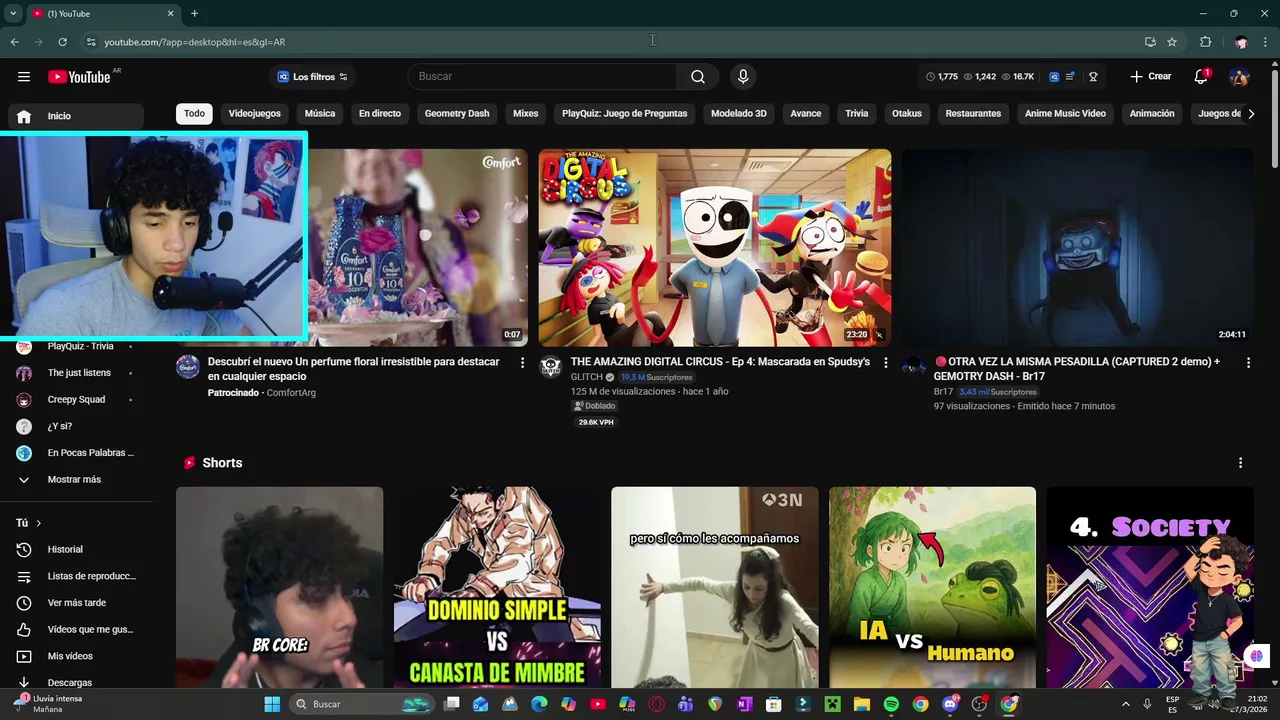The image size is (1280, 720).
Task: Select the Anime Music Video chip
Action: (x=1065, y=113)
